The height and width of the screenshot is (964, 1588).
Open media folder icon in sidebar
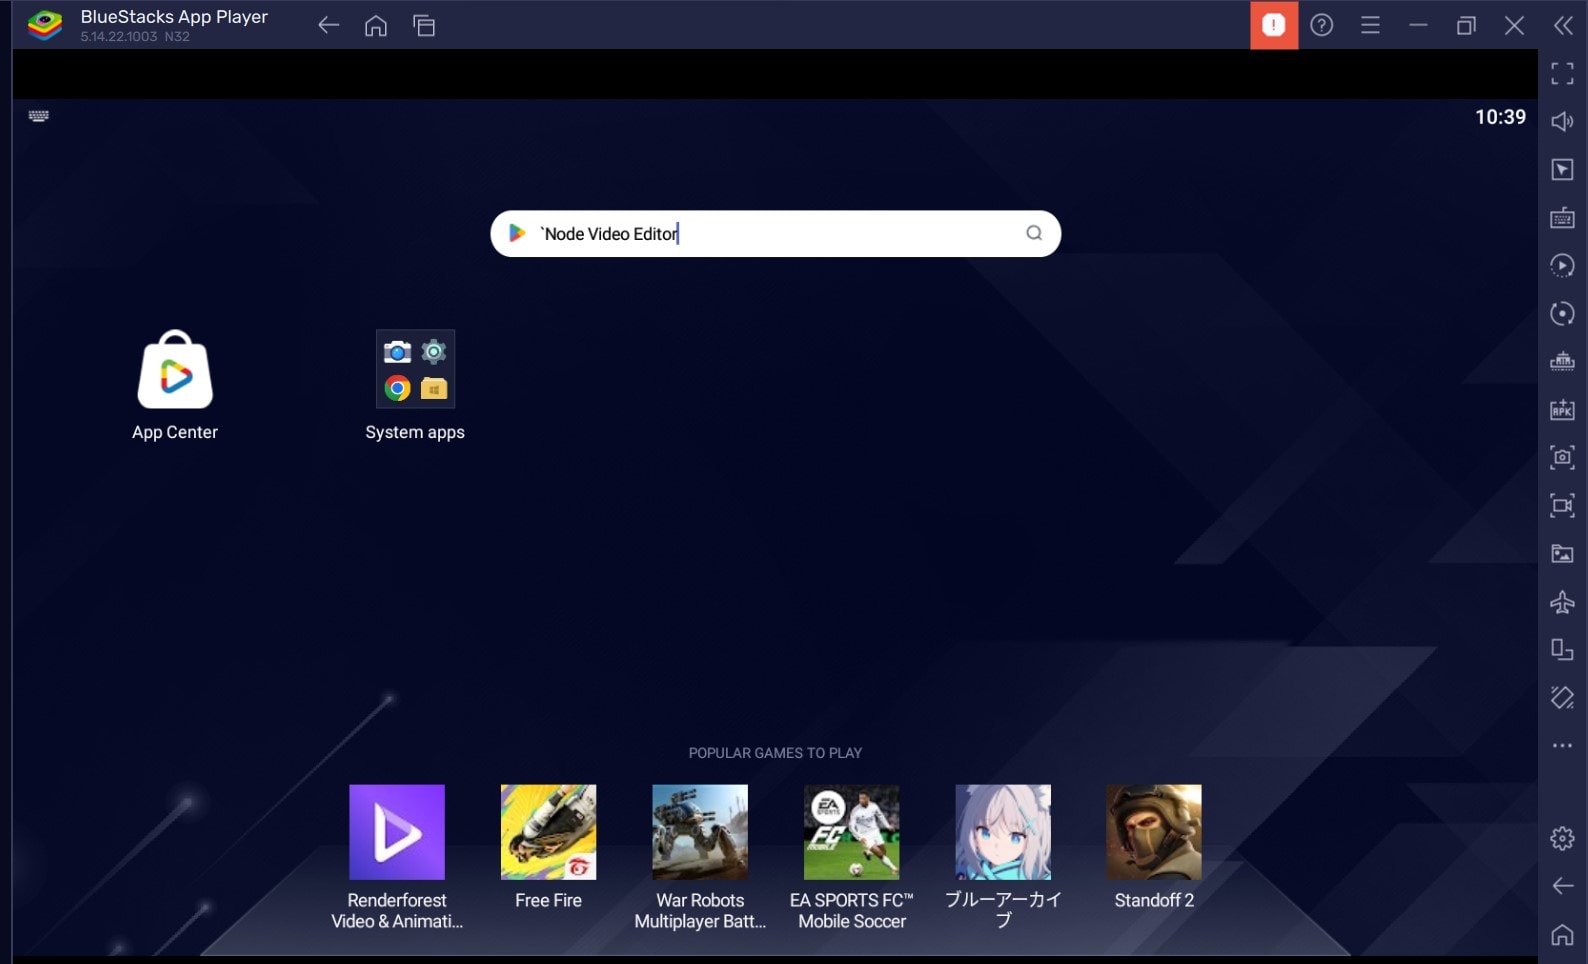point(1562,553)
